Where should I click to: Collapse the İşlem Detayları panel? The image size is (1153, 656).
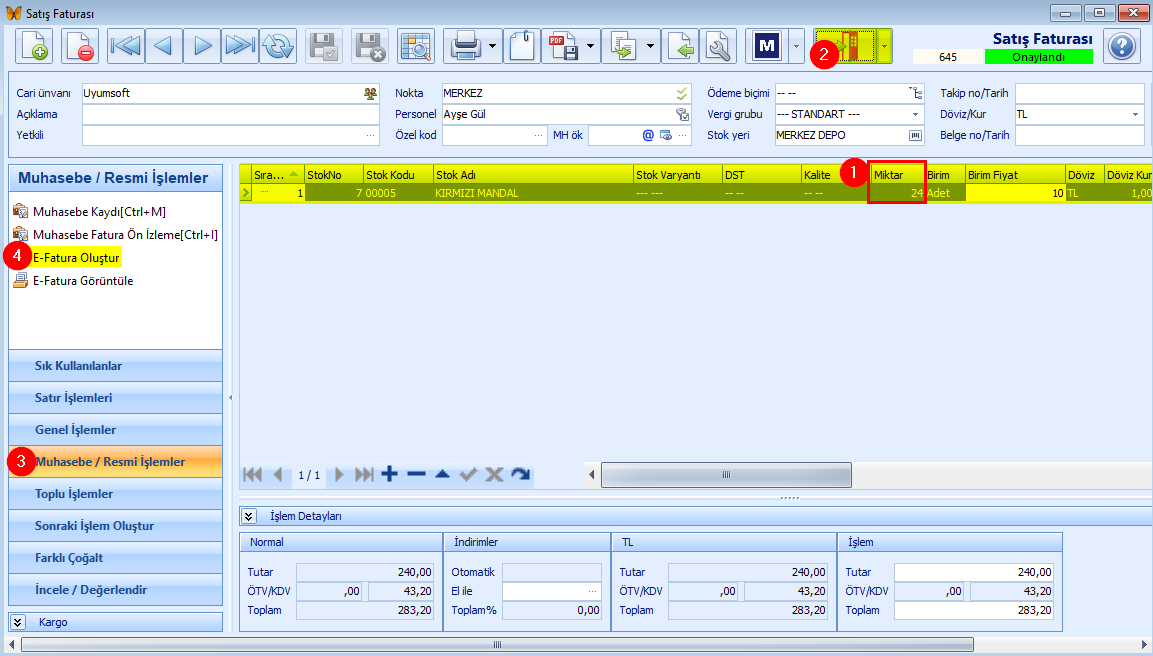(x=248, y=516)
